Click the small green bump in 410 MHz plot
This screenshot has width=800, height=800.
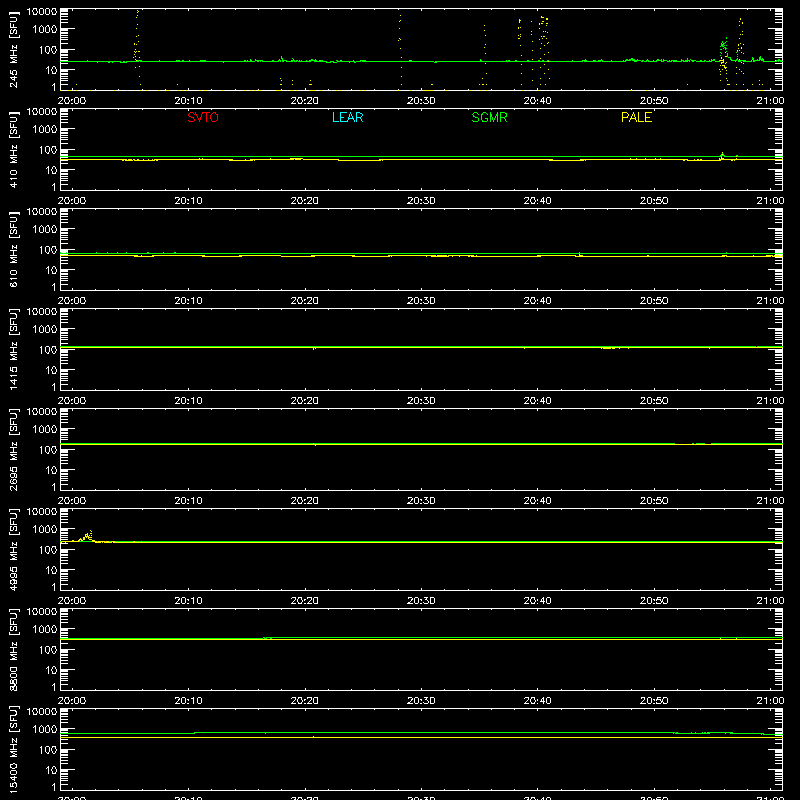coord(722,154)
